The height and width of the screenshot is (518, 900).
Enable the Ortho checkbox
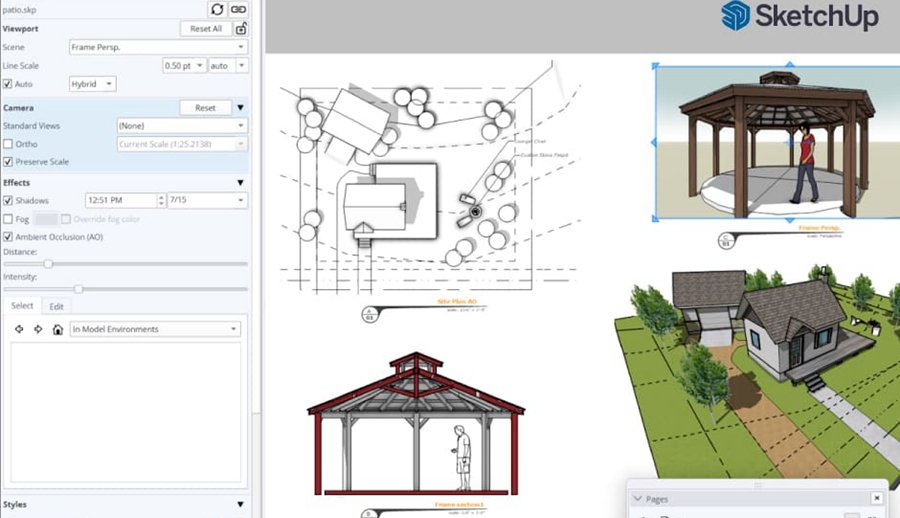coord(7,144)
